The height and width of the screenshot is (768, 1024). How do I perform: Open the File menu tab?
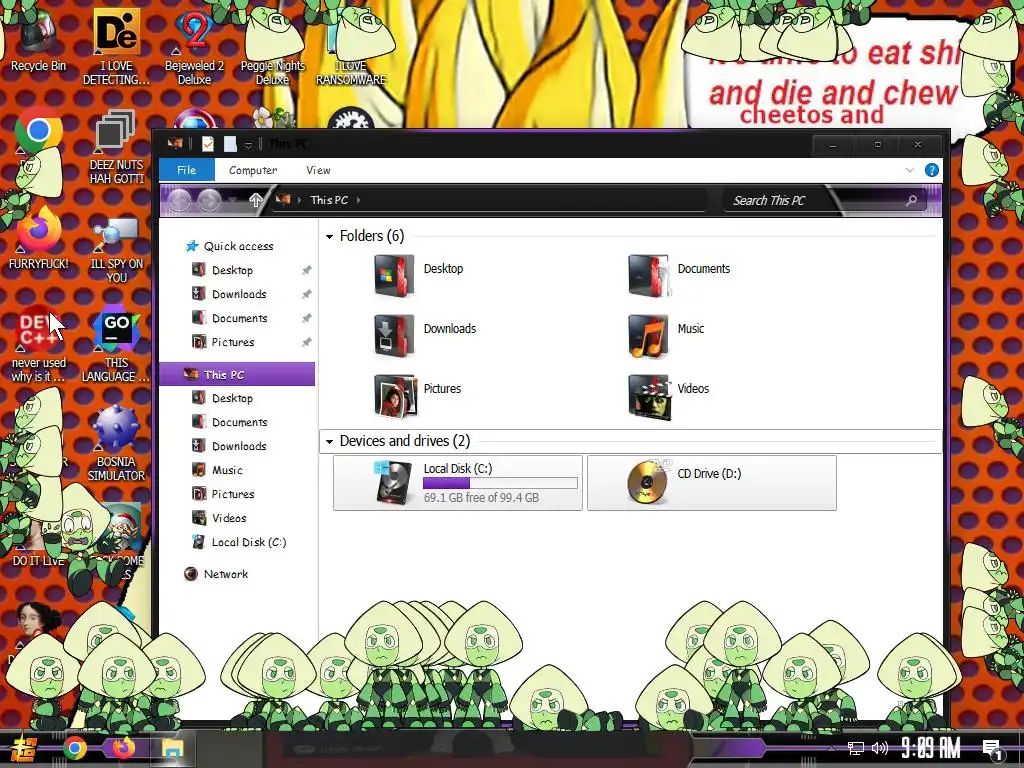point(187,170)
